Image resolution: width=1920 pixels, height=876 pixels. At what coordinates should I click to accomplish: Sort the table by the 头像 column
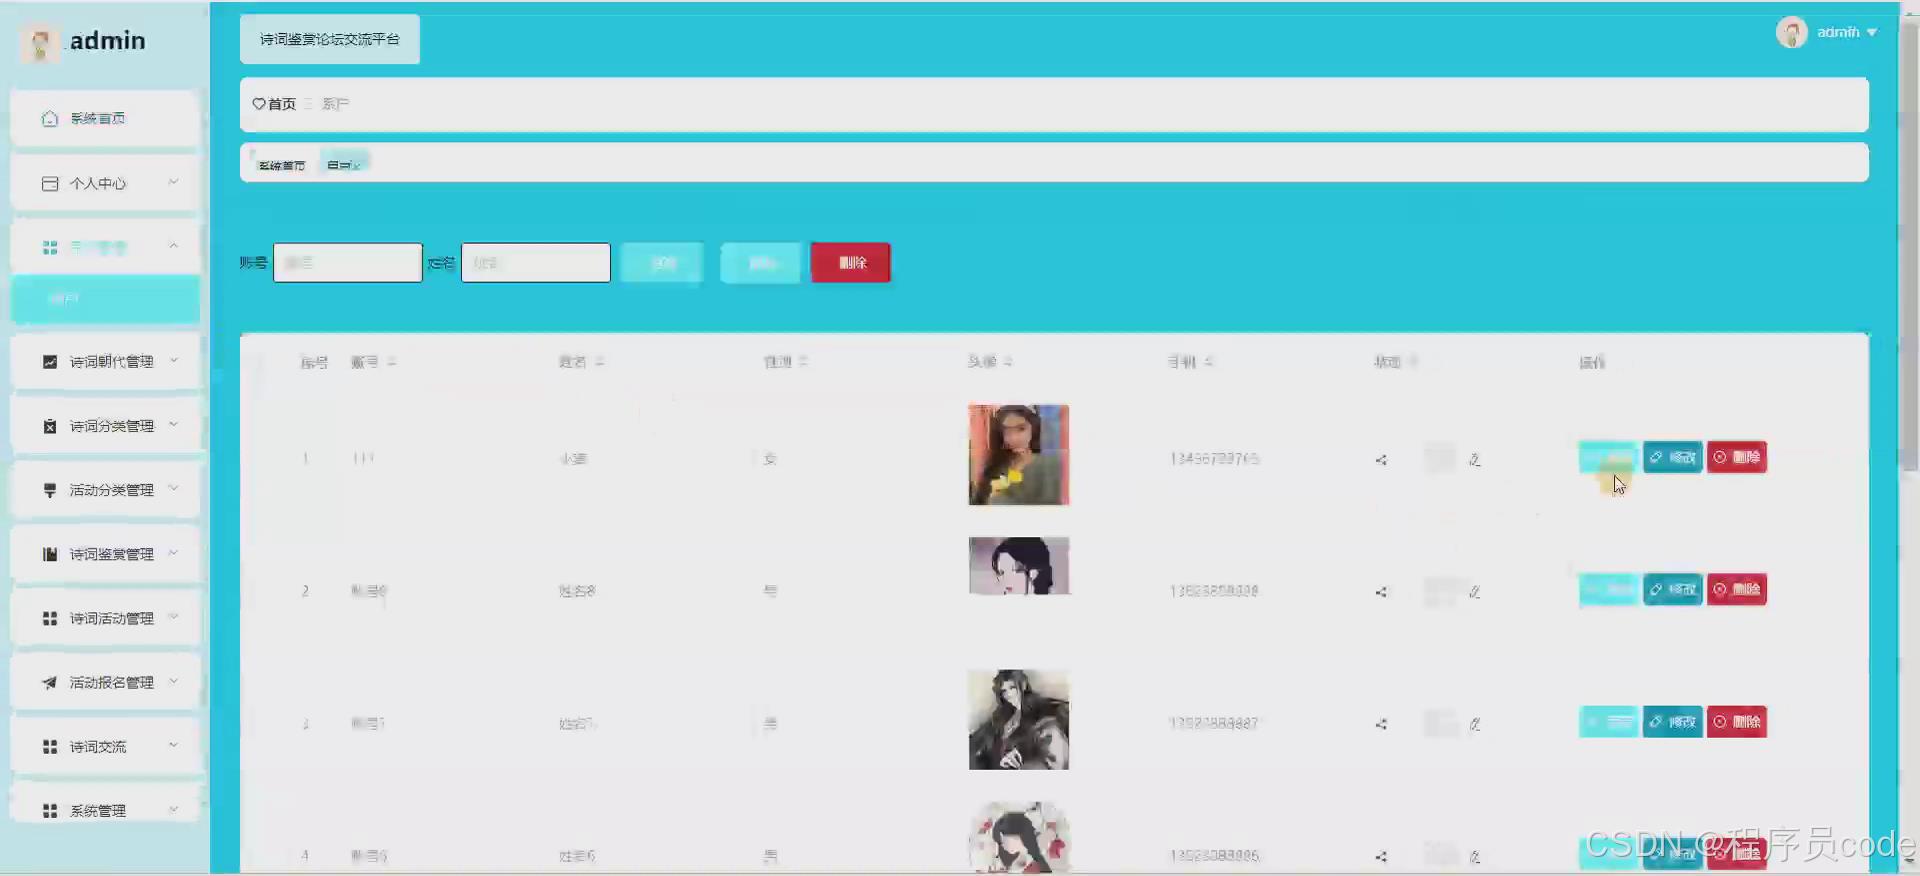[x=1008, y=362]
